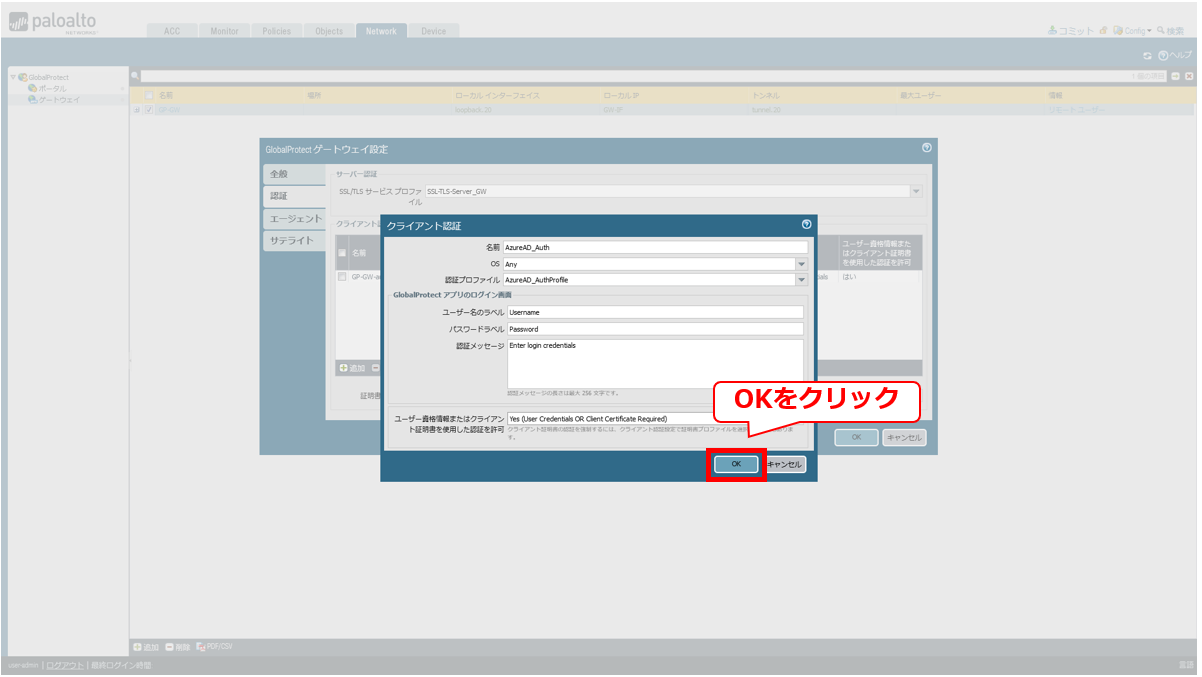Click the paloalto networks logo
The image size is (1202, 677).
[x=53, y=23]
